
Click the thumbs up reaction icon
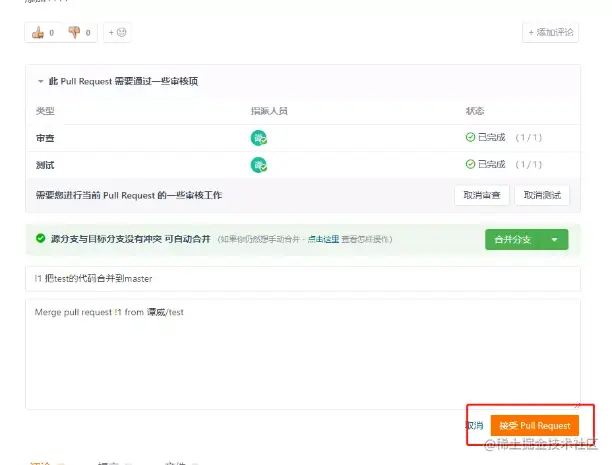tap(38, 32)
